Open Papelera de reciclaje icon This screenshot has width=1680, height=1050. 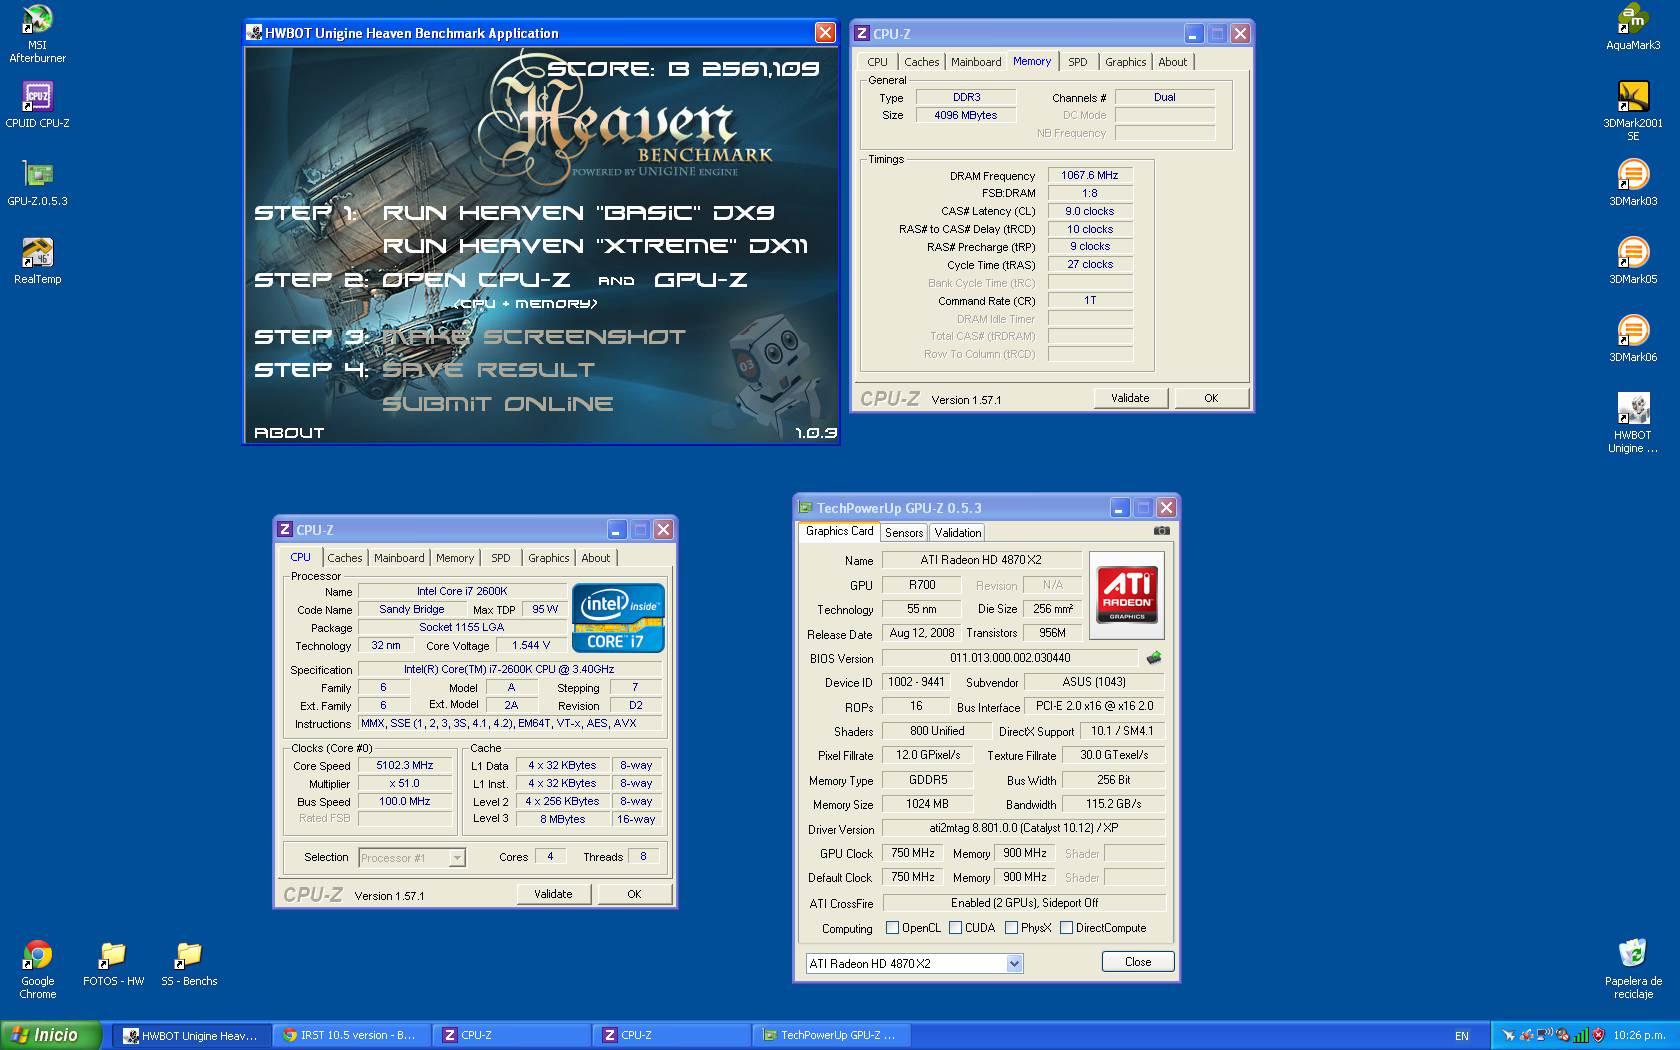(x=1633, y=969)
